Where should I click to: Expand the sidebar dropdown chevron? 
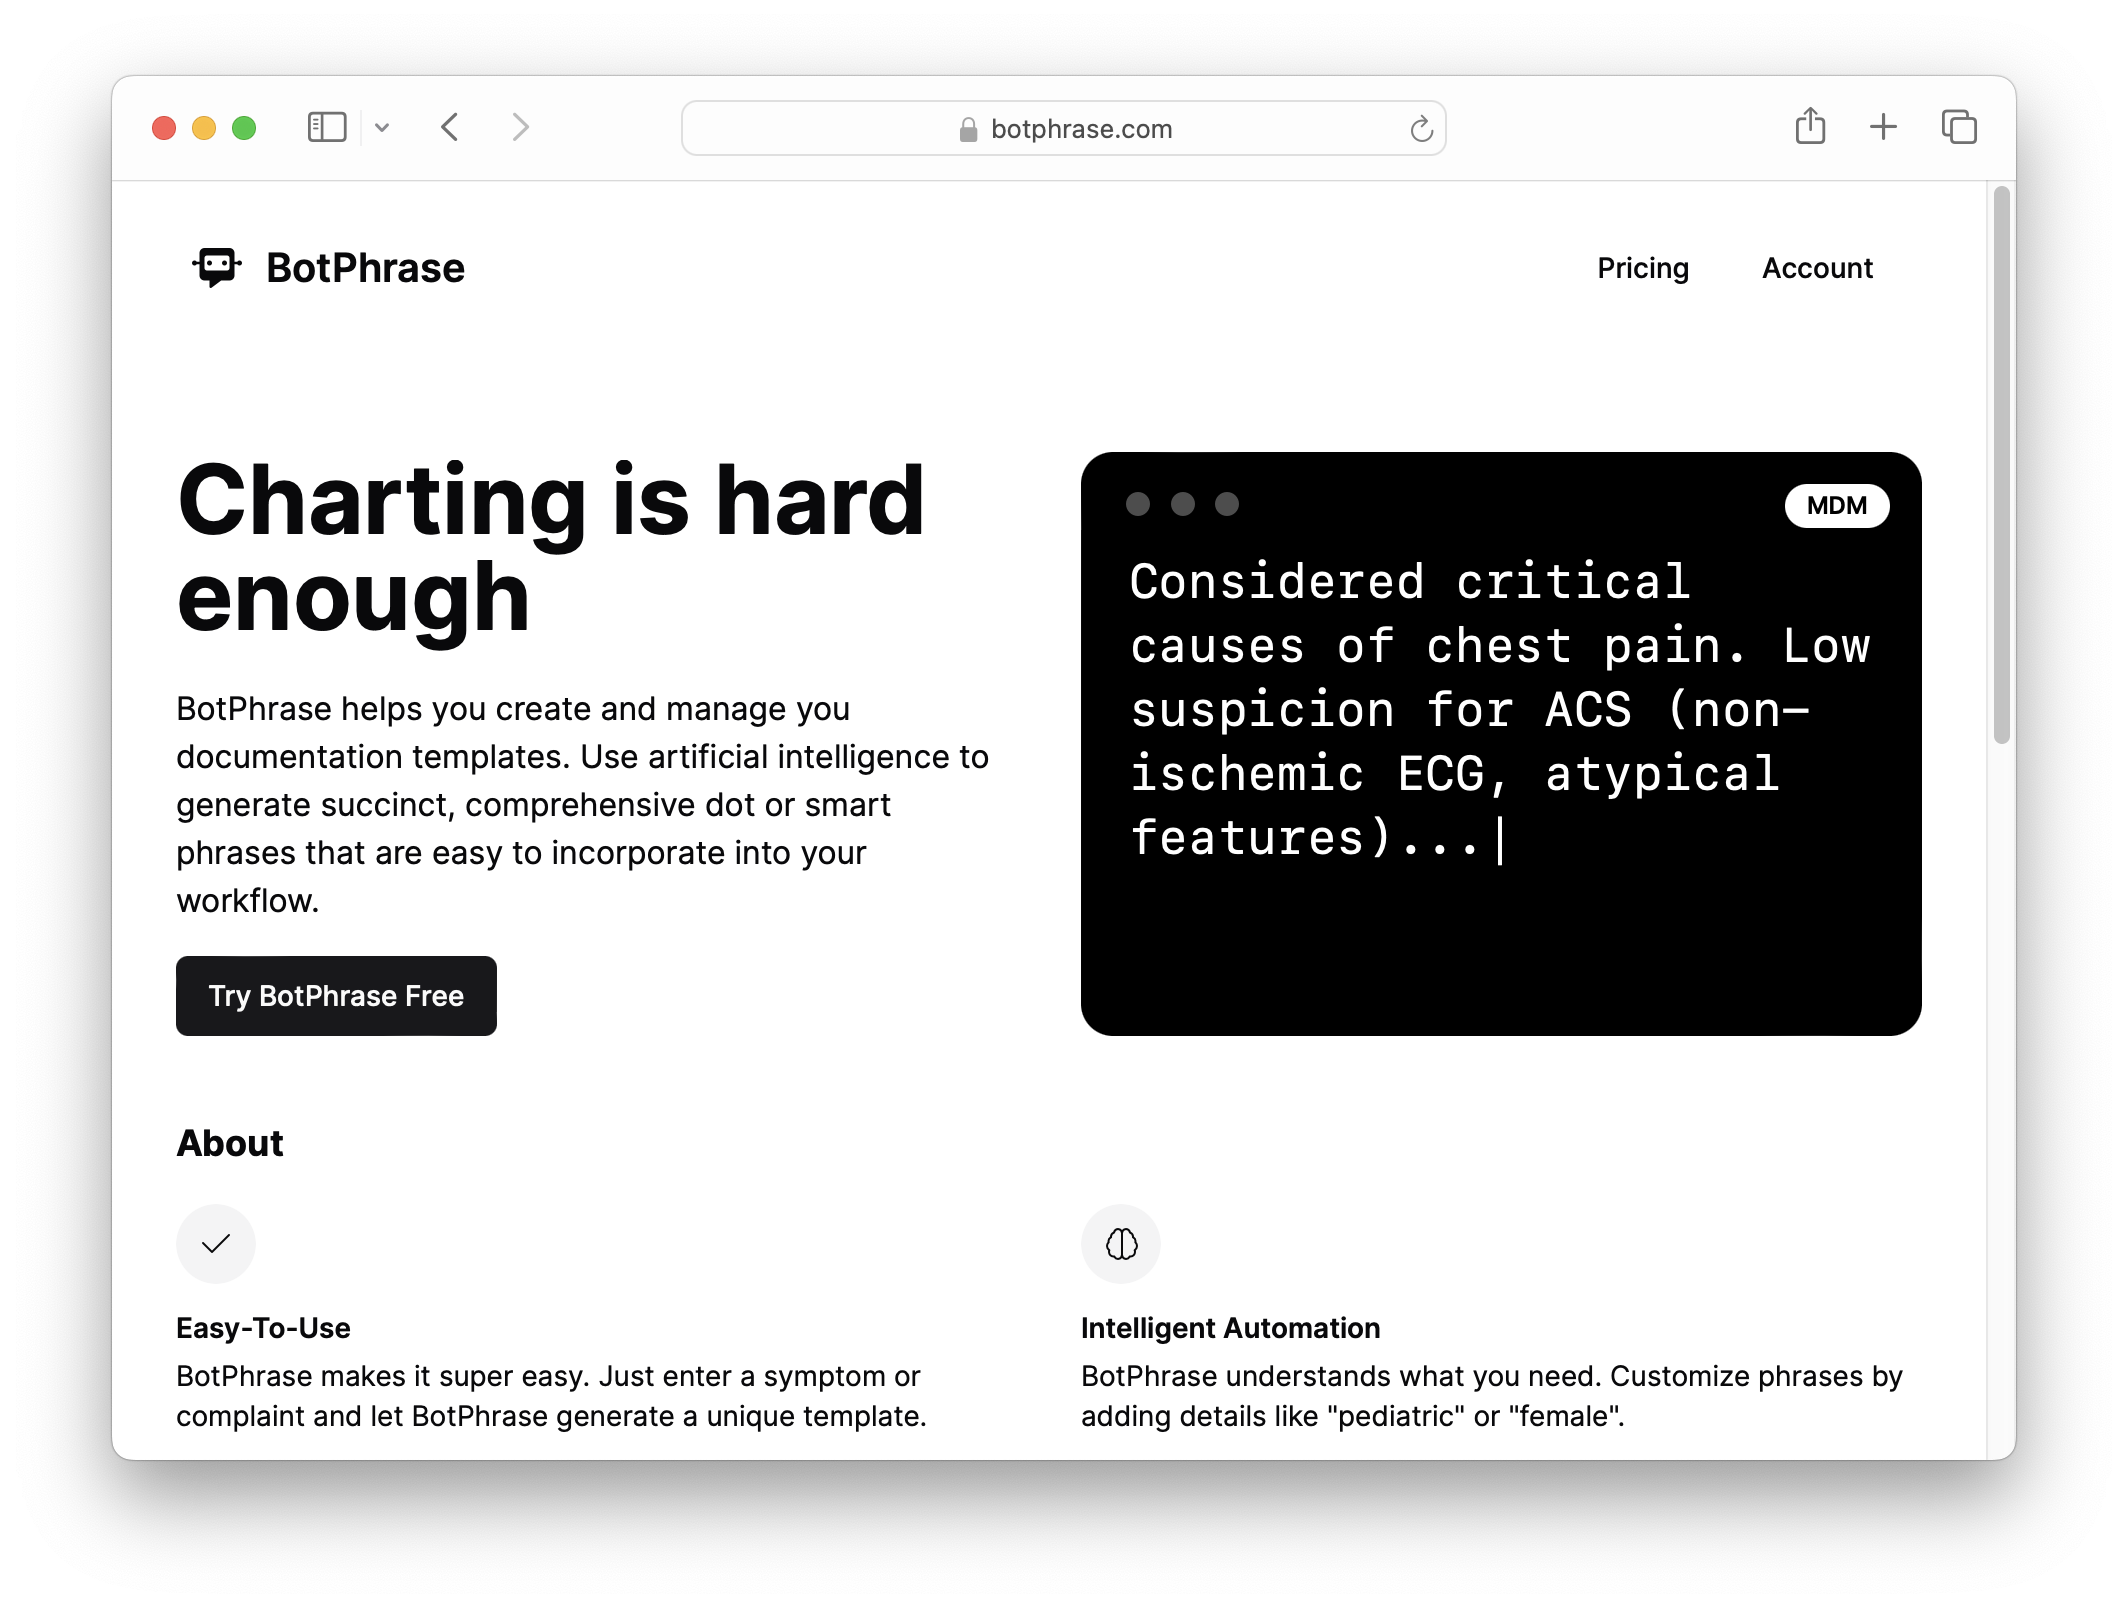(382, 128)
